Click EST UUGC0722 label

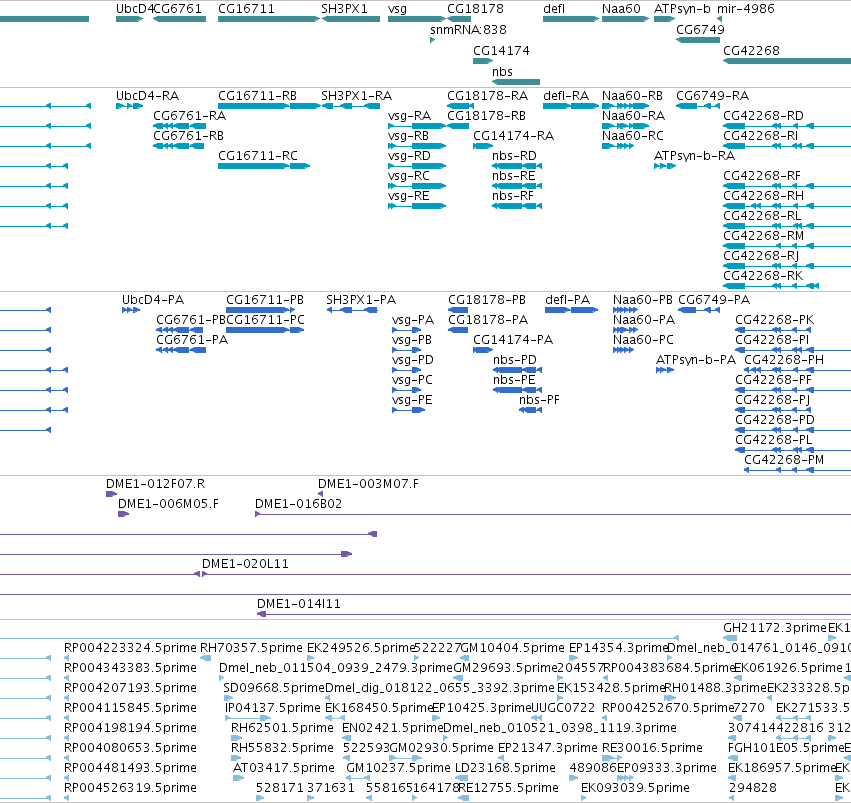click(x=562, y=708)
